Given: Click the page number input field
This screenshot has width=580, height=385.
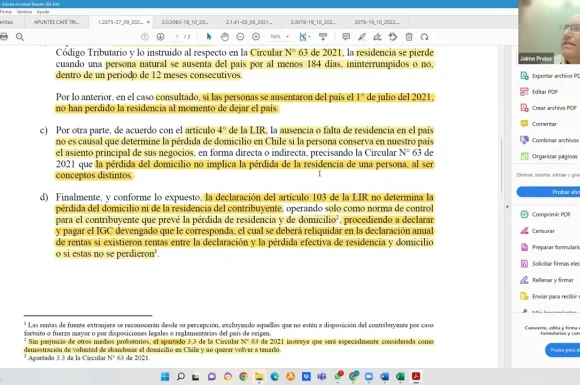Looking at the screenshot, I should click(x=177, y=37).
